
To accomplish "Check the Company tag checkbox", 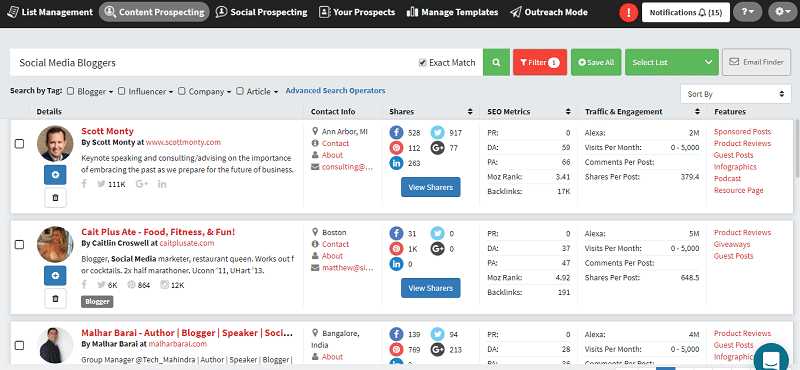I will click(182, 91).
